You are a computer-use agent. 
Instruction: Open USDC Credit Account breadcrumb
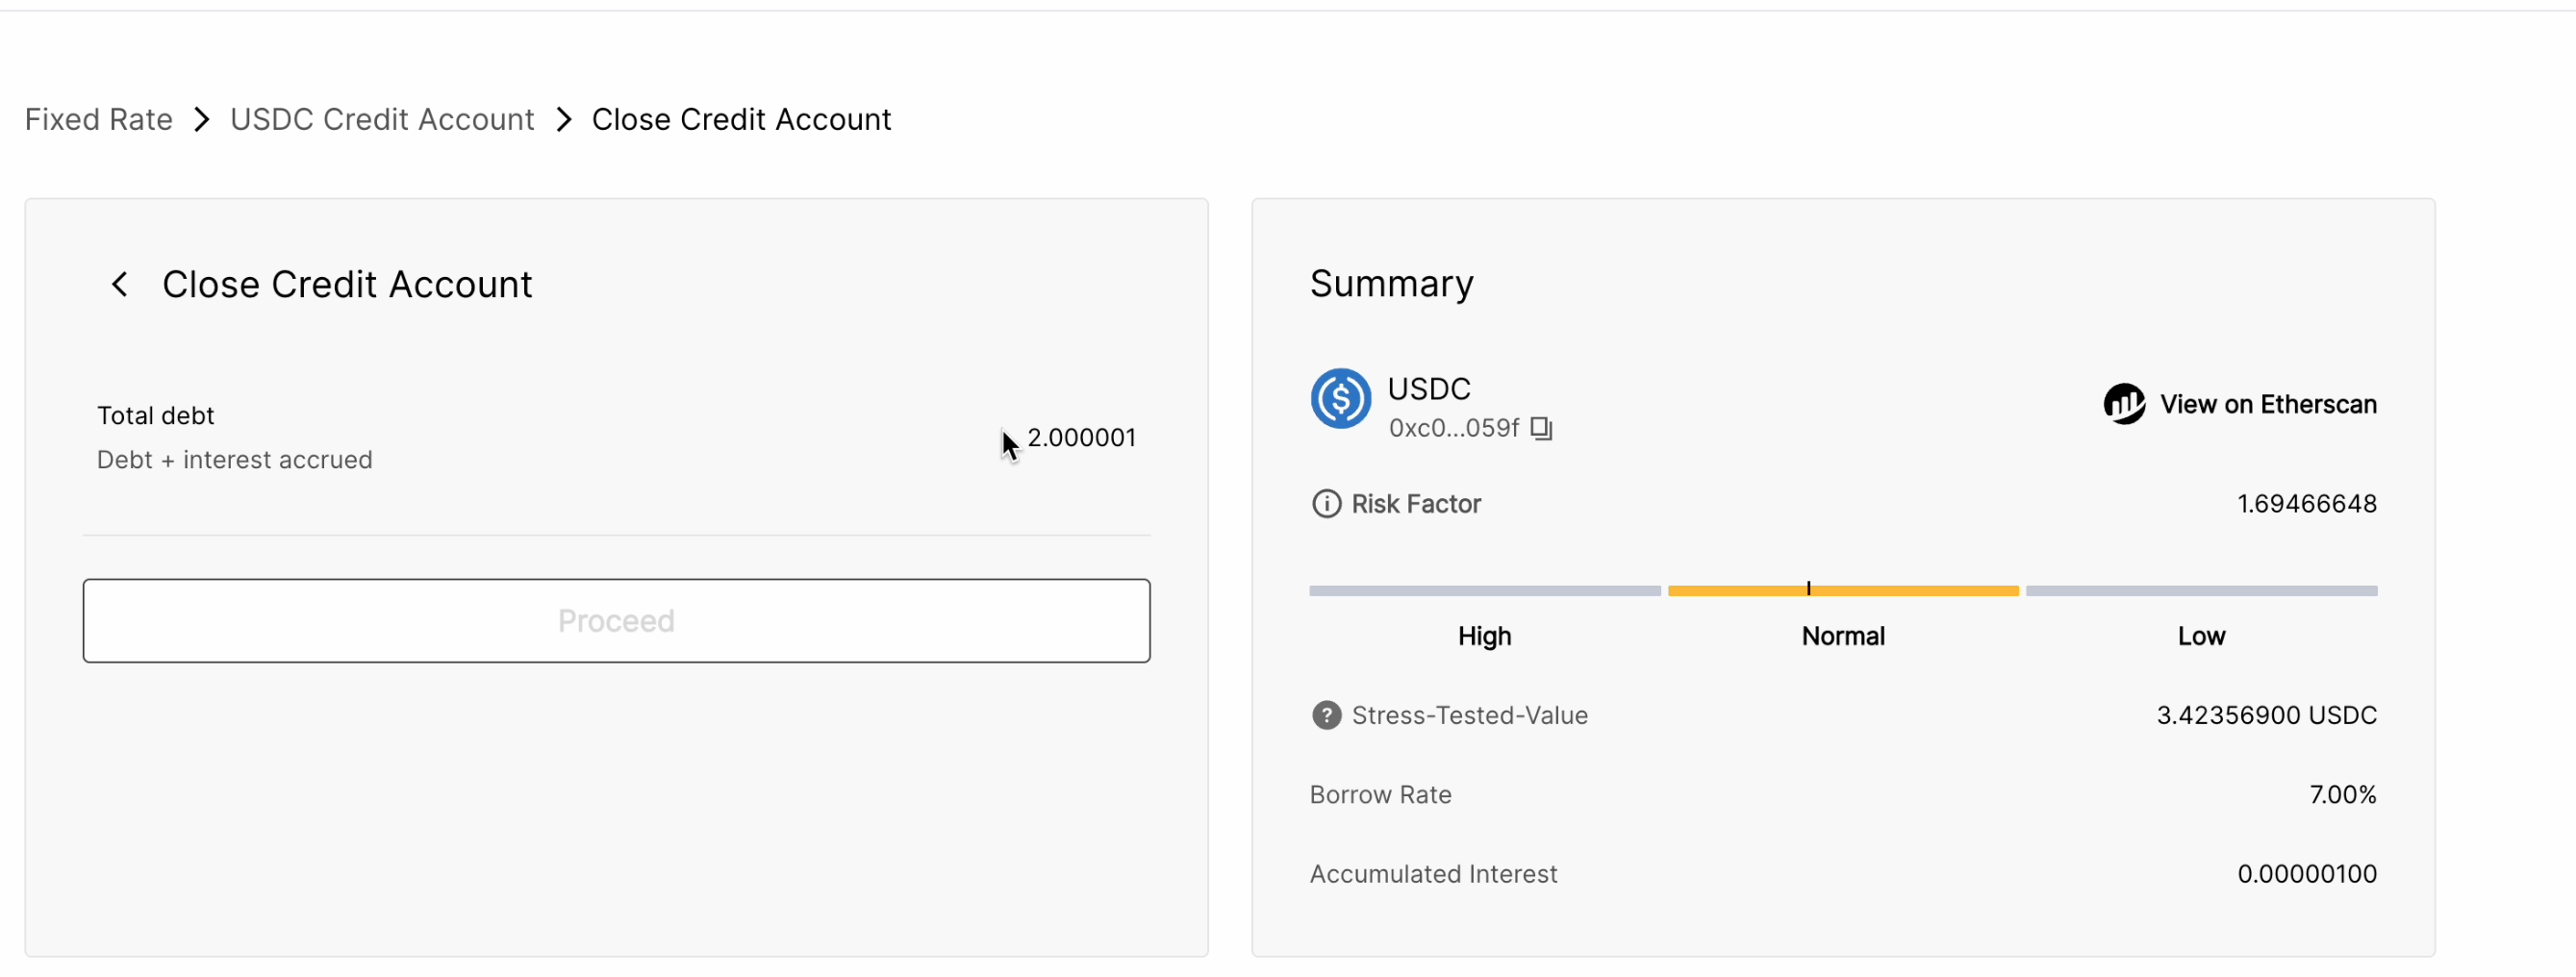click(x=382, y=120)
